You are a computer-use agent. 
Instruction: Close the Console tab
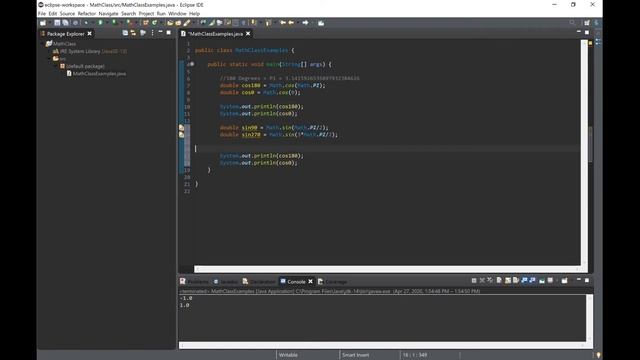(x=311, y=282)
